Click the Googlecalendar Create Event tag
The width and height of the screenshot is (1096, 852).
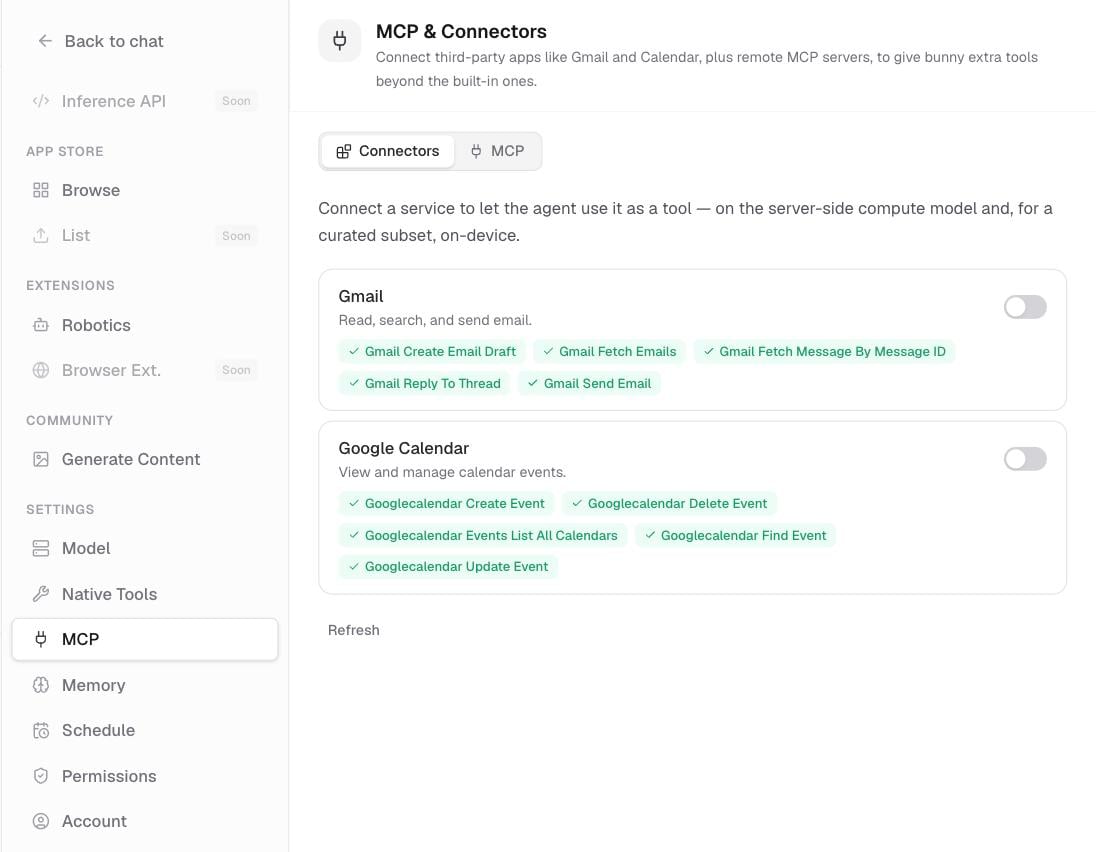click(447, 503)
